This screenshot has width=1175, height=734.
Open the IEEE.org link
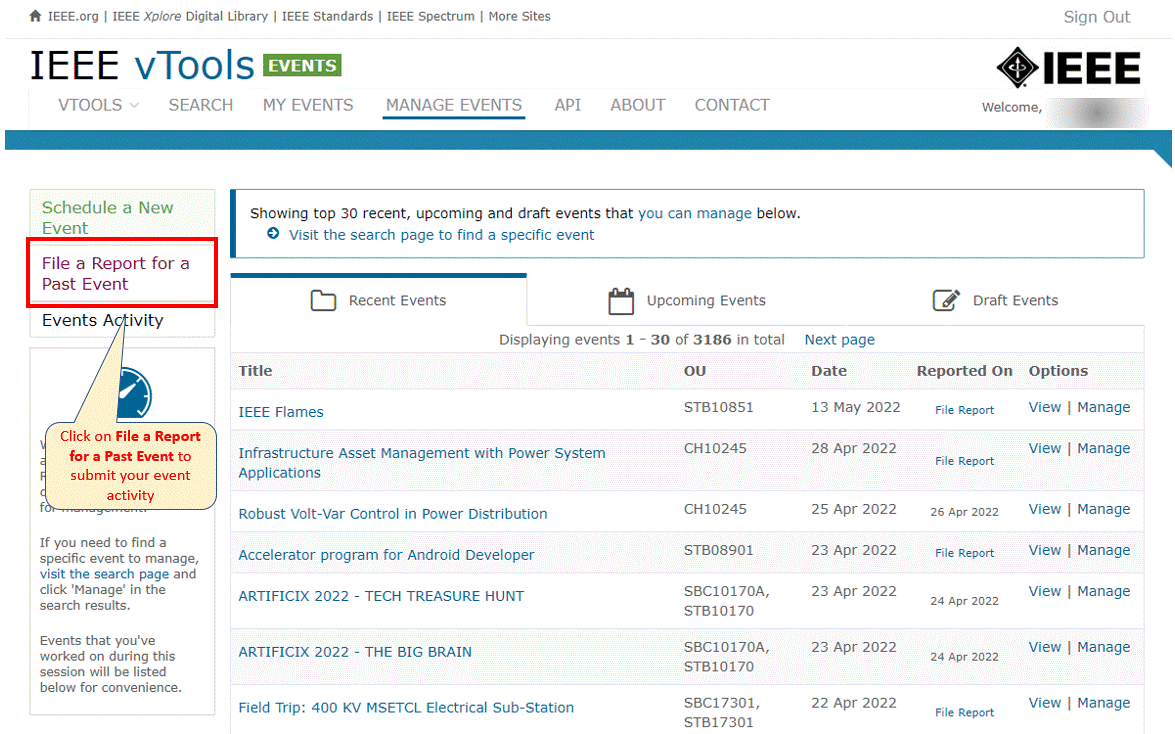click(x=73, y=16)
